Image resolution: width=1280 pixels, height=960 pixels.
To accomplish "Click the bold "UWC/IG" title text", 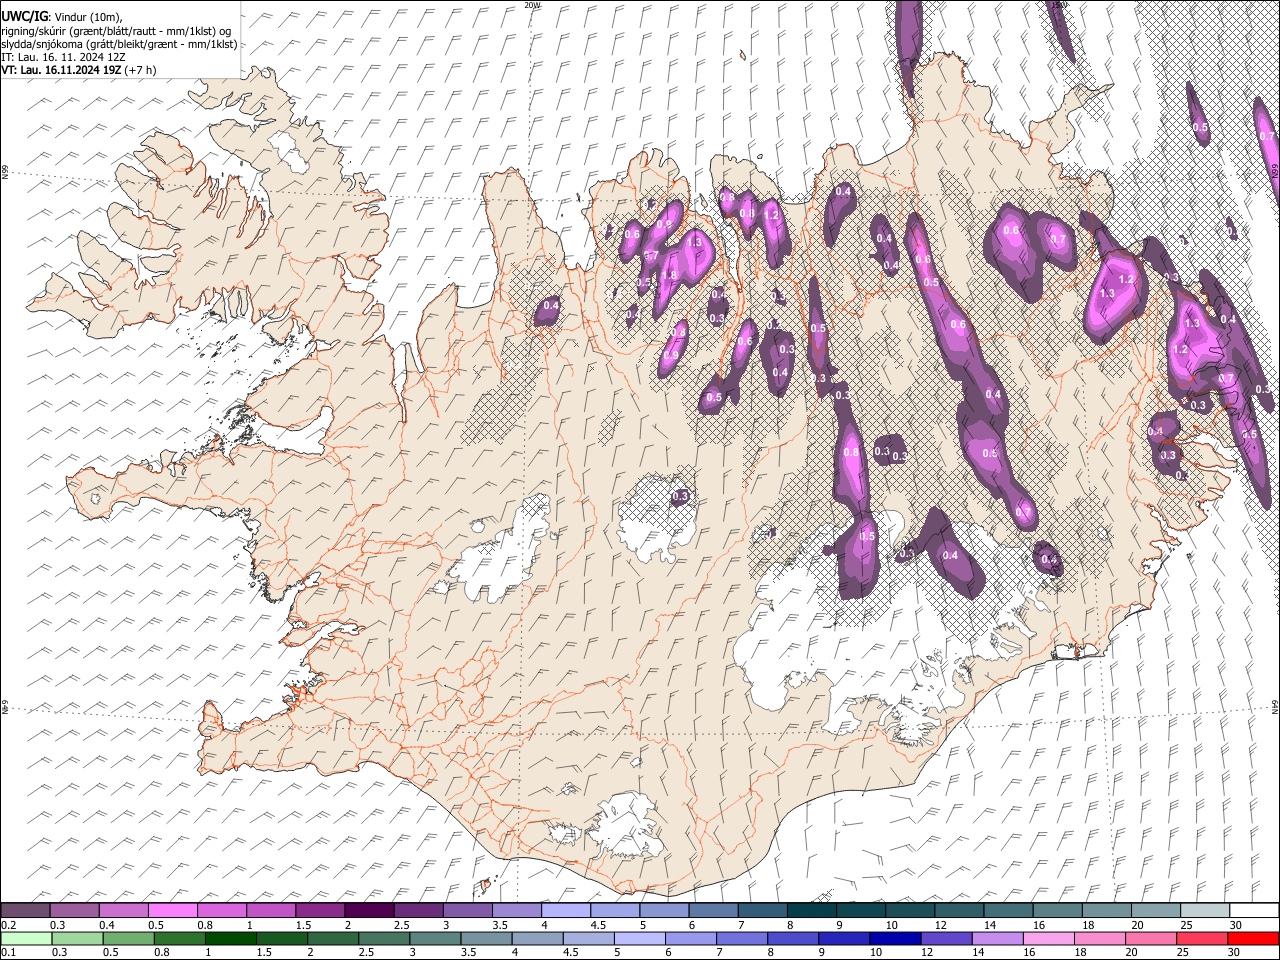I will 24,17.
